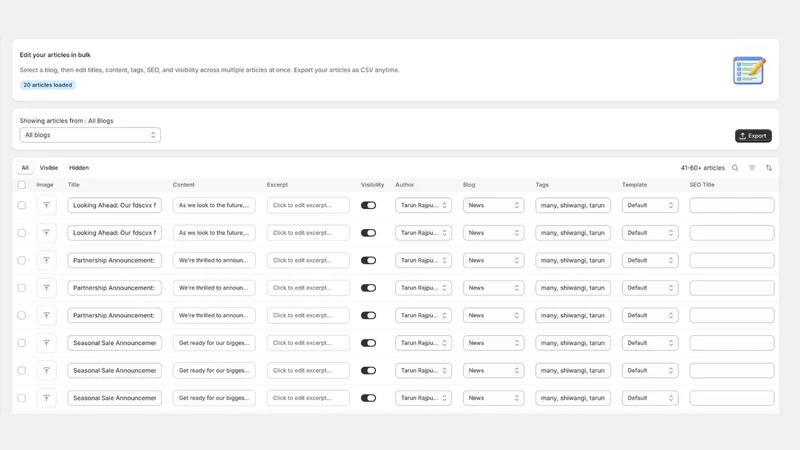The image size is (800, 450).
Task: Click the Tags column header
Action: coord(542,185)
